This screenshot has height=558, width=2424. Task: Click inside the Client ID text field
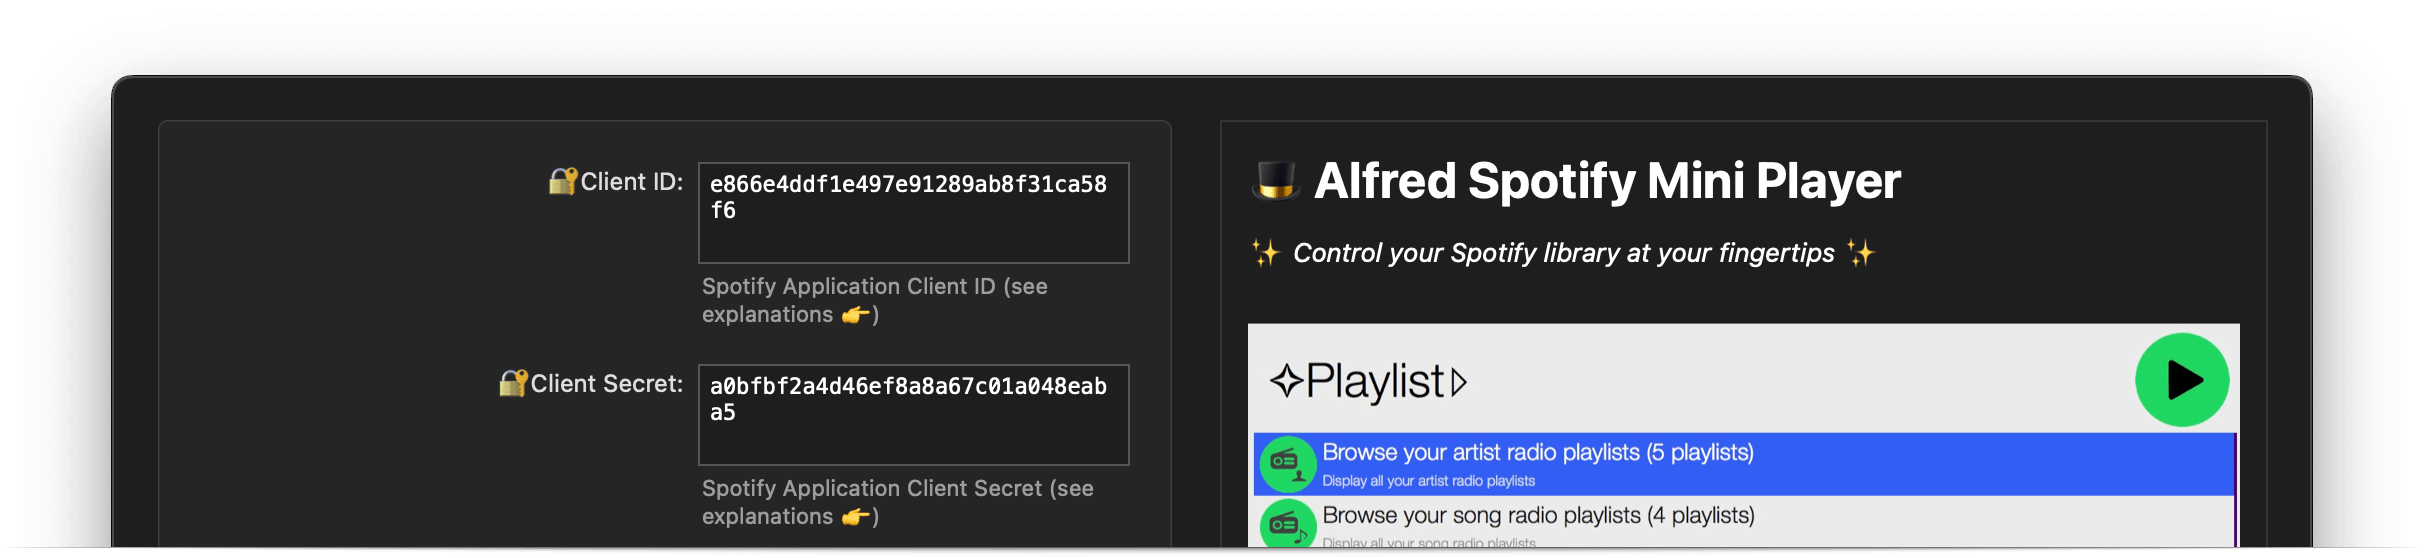tap(914, 213)
